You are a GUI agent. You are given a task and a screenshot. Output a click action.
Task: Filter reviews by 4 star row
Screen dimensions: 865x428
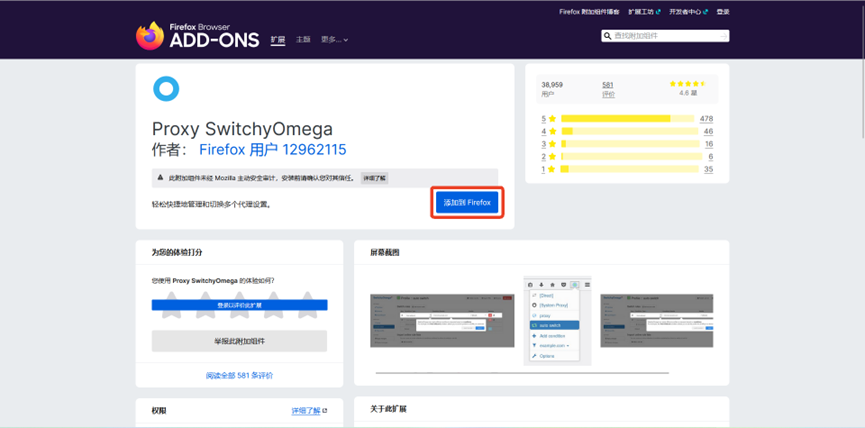click(x=627, y=131)
